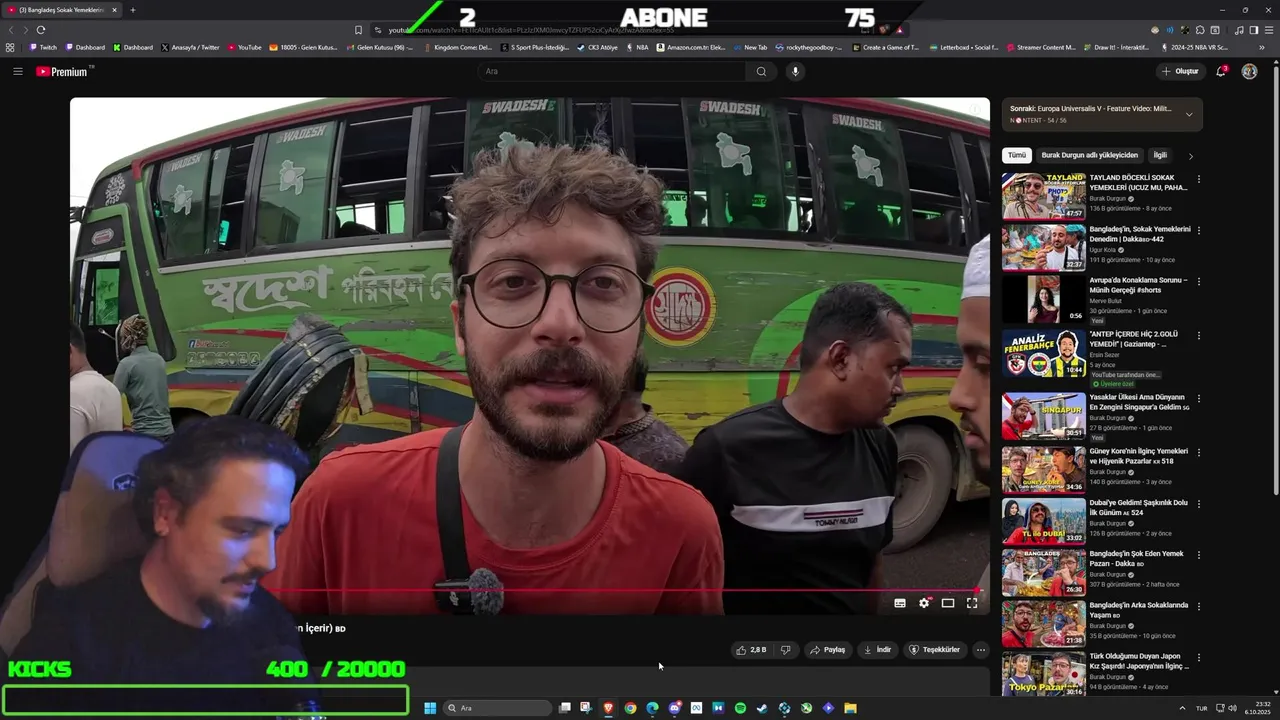Select the Tümü filter chip

[1017, 156]
